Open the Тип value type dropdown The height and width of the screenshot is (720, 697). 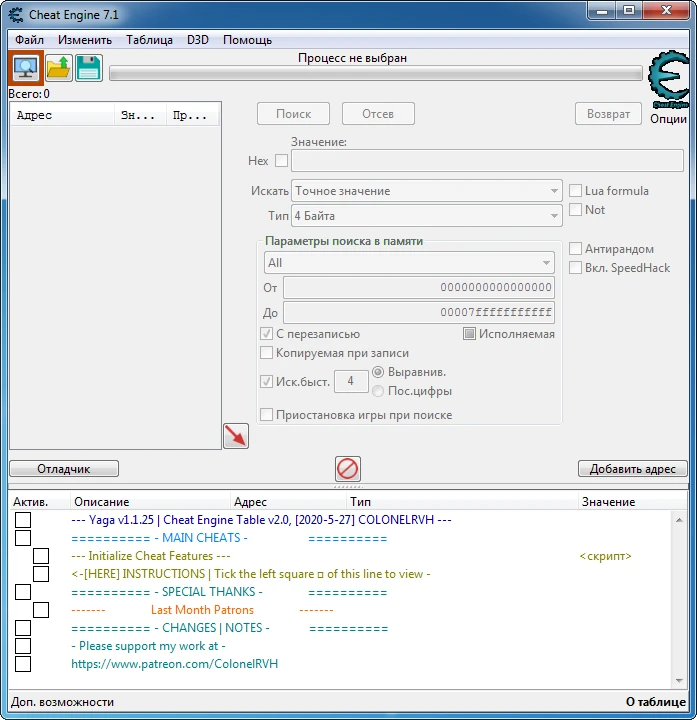click(x=427, y=216)
